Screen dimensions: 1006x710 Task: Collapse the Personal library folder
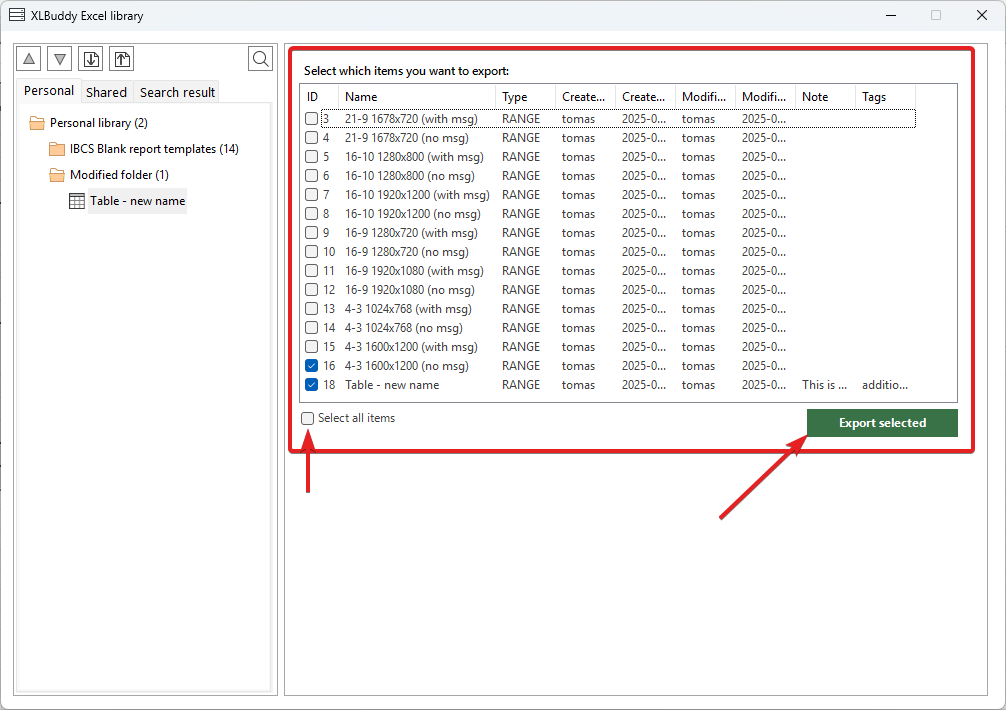[x=37, y=123]
